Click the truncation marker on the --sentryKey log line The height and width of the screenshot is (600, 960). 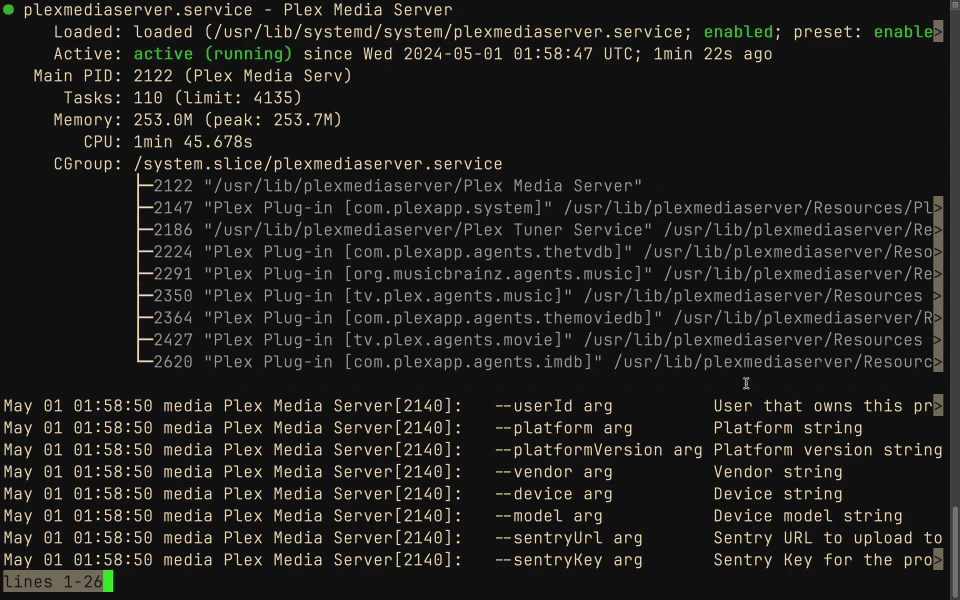point(937,560)
